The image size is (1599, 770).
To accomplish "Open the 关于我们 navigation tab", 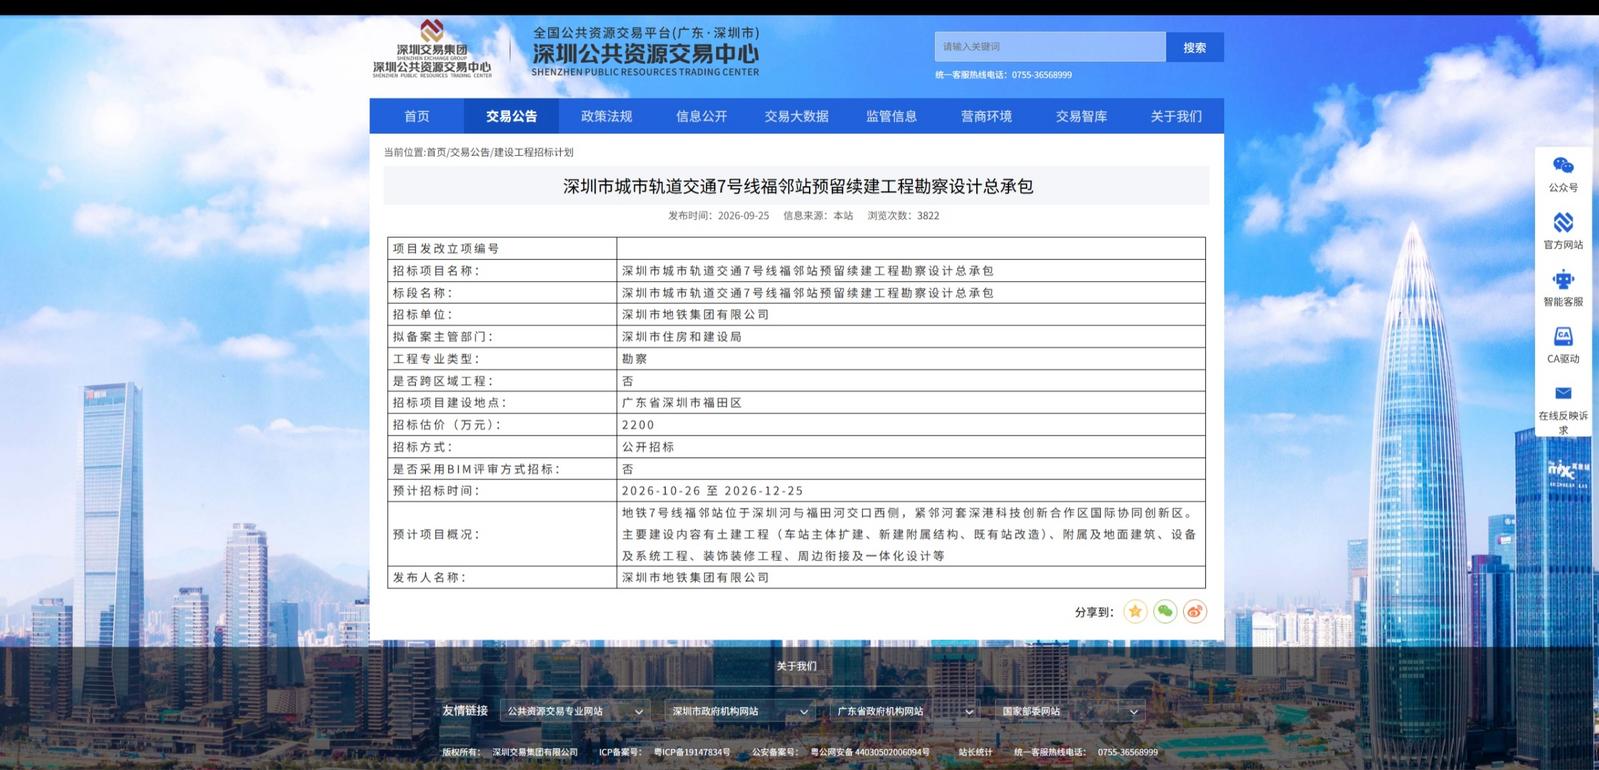I will pyautogui.click(x=1176, y=116).
